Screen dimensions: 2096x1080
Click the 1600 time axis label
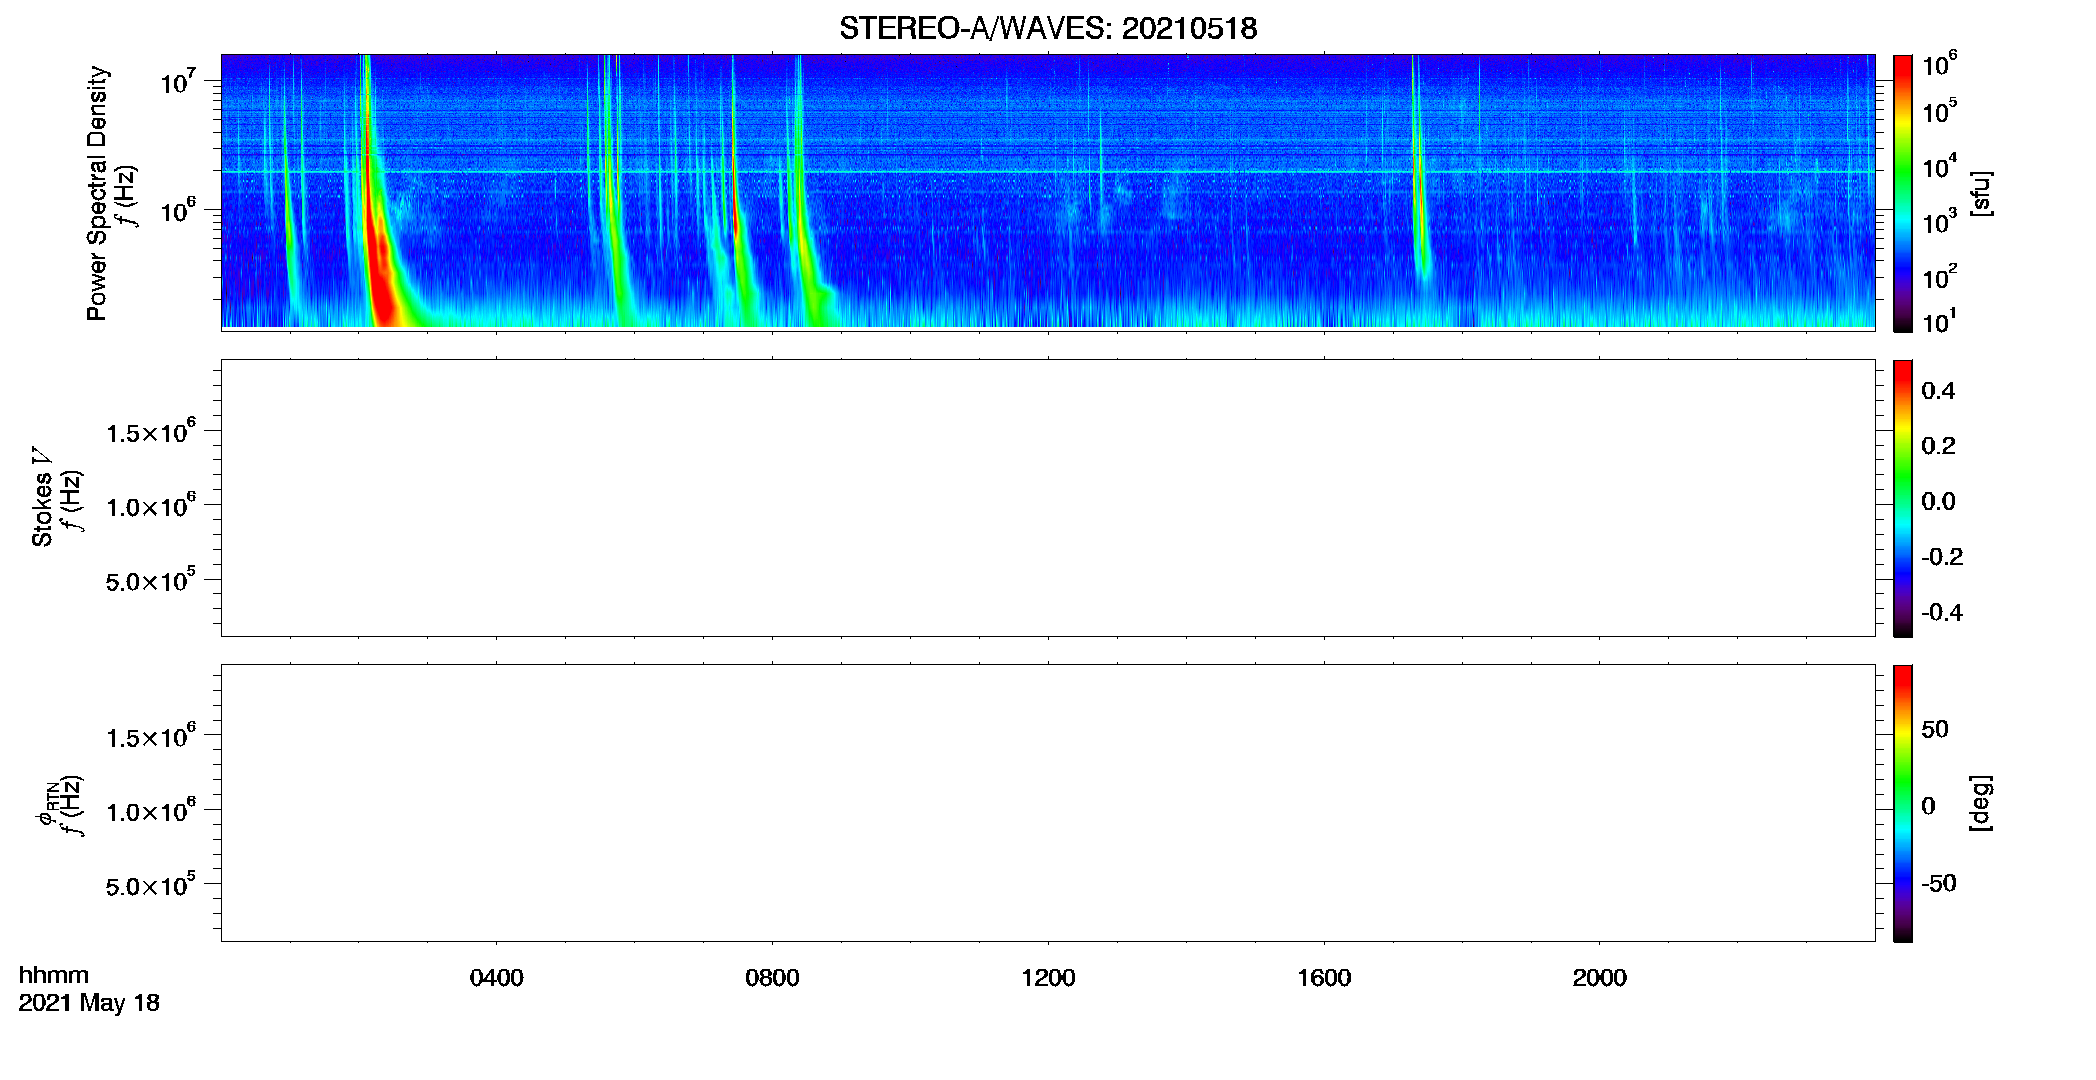(x=1324, y=978)
